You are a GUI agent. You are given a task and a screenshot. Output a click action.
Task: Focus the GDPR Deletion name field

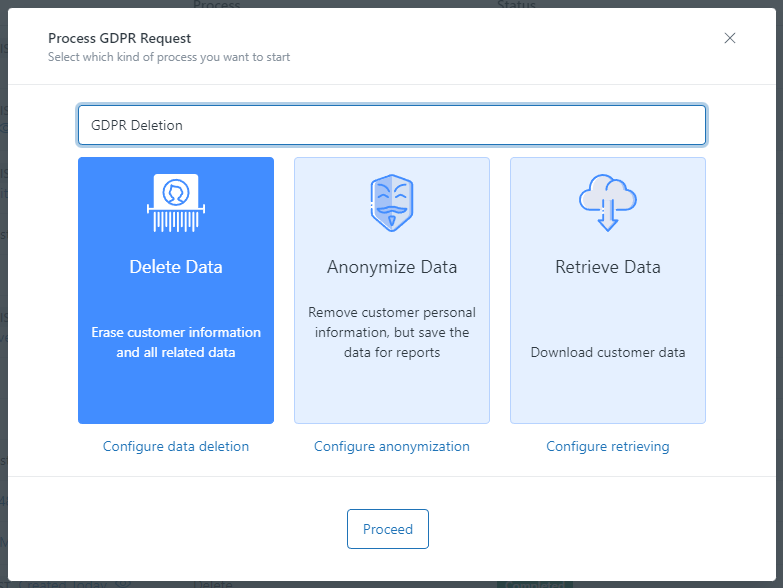click(x=392, y=125)
